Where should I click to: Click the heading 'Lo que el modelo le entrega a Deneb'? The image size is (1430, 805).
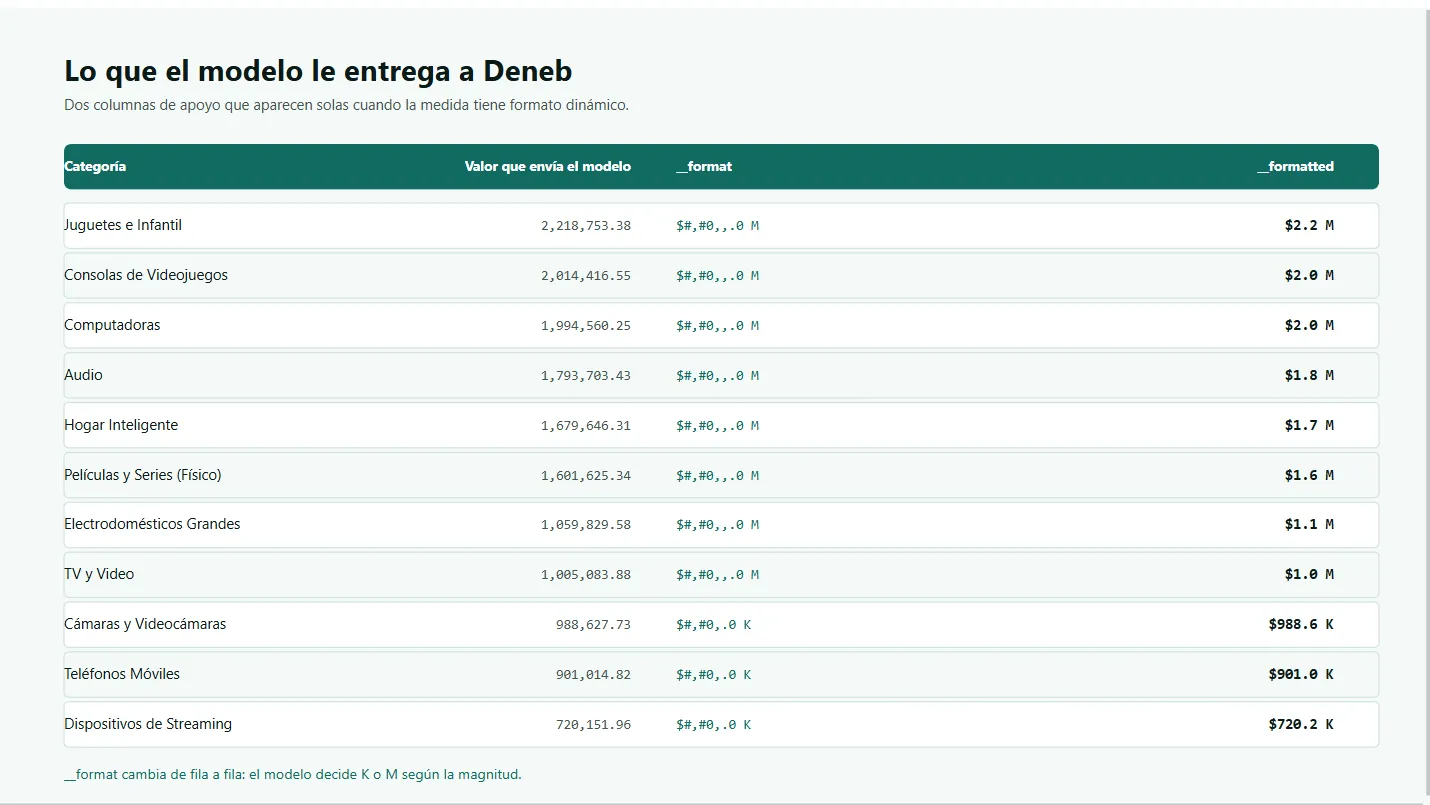click(x=318, y=71)
